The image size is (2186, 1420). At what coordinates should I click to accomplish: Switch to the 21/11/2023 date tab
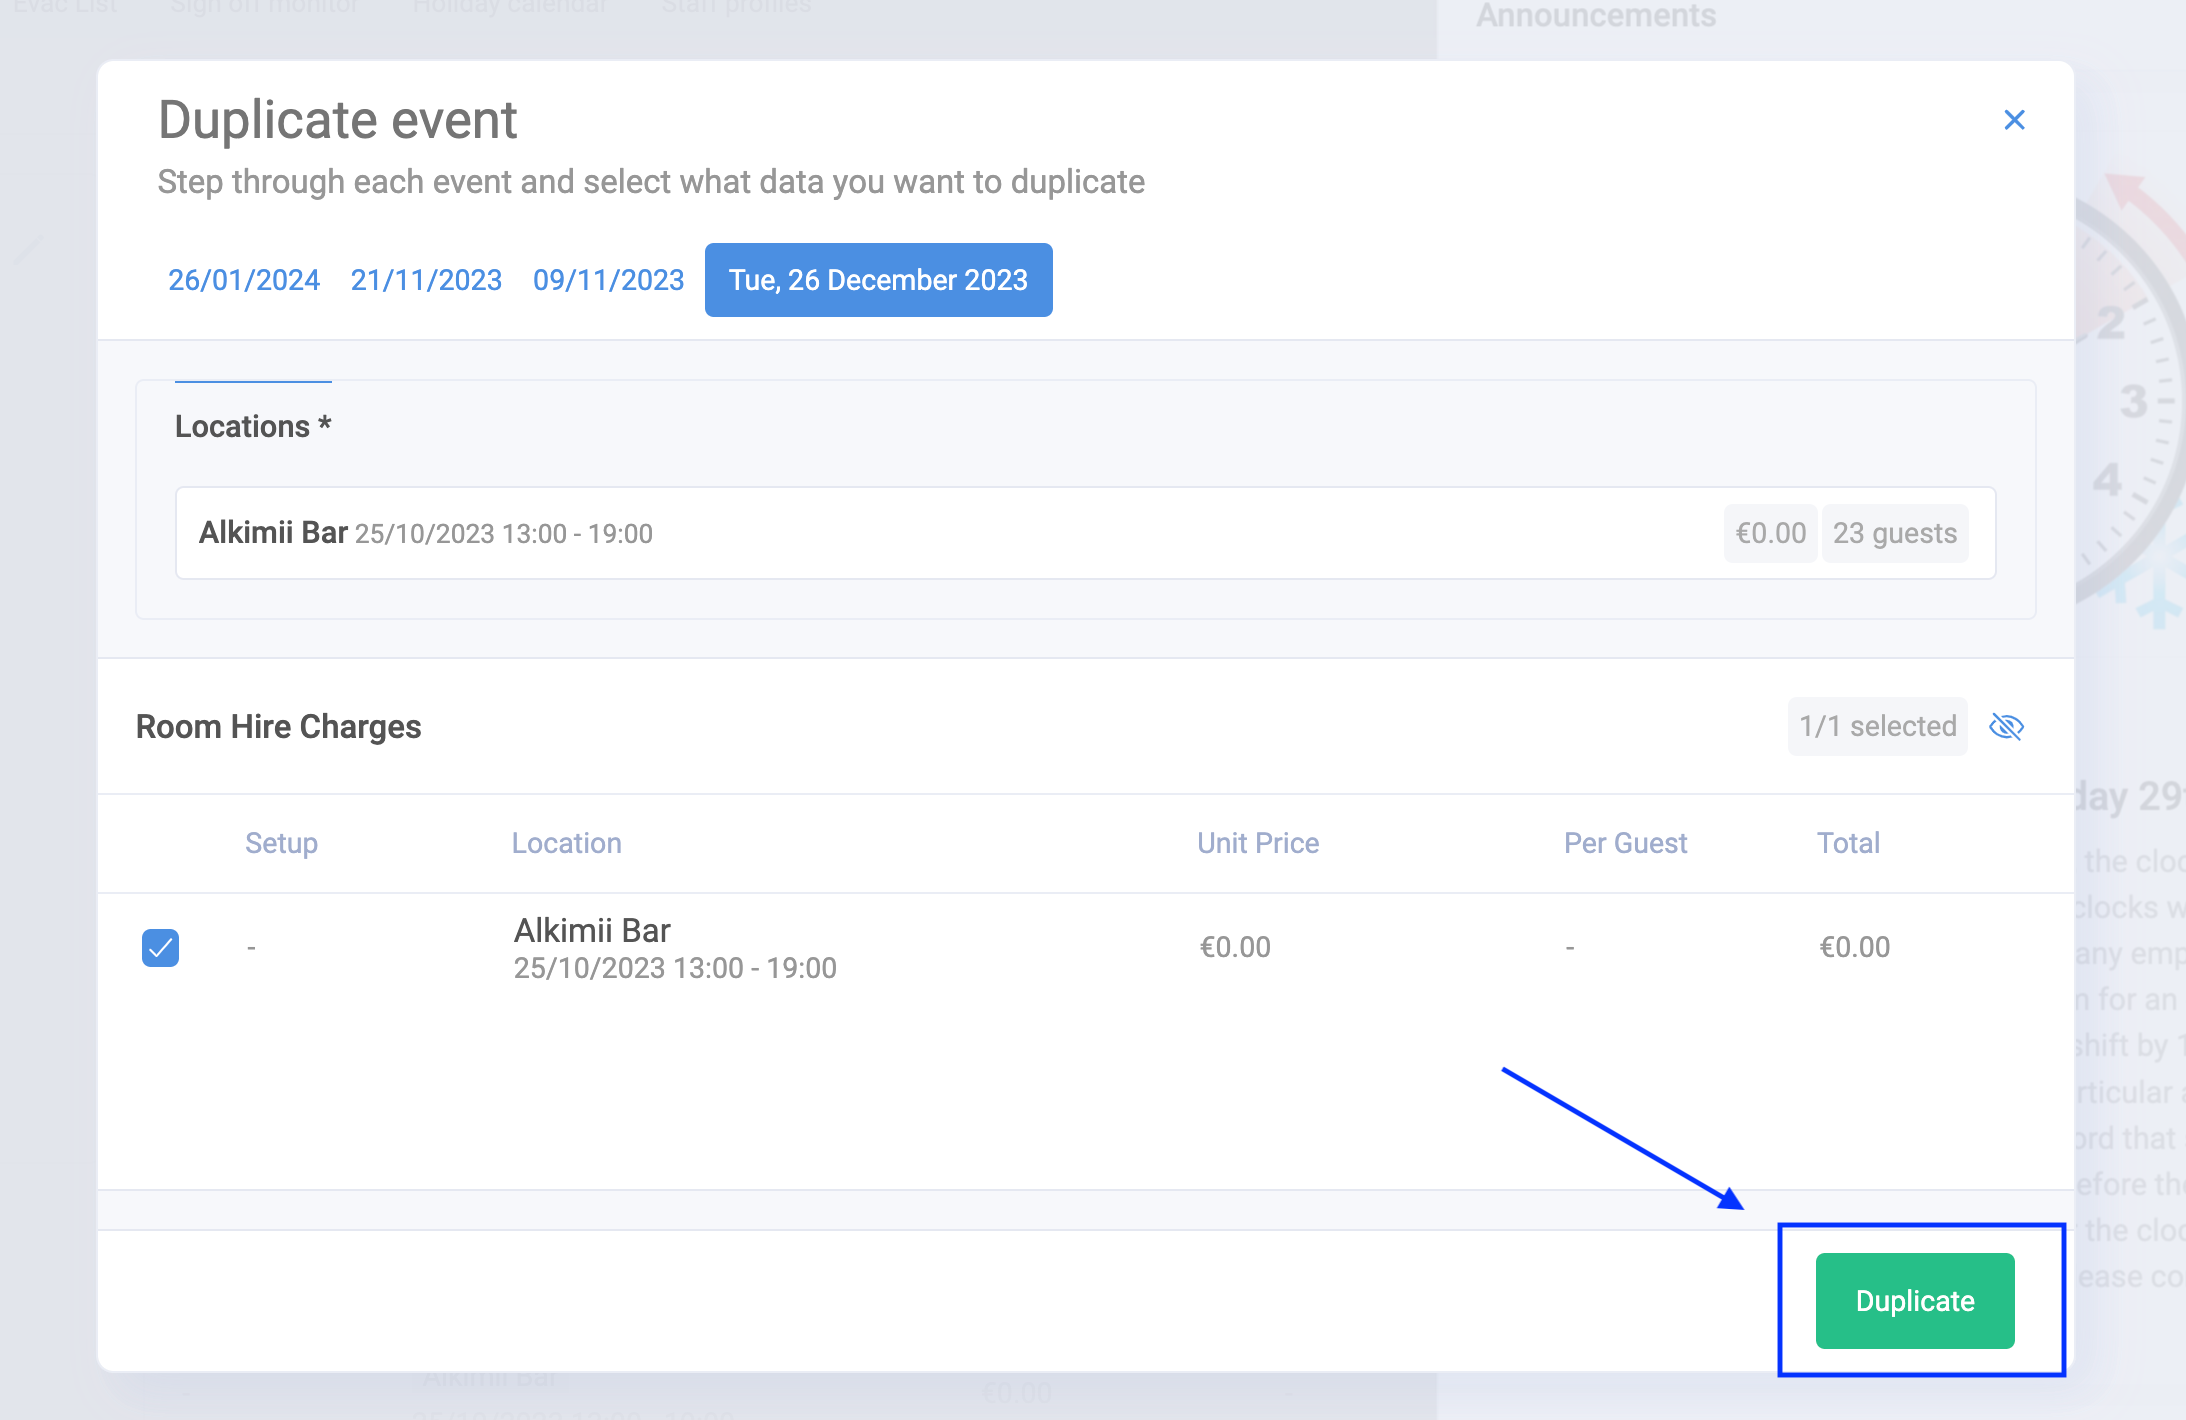click(426, 280)
